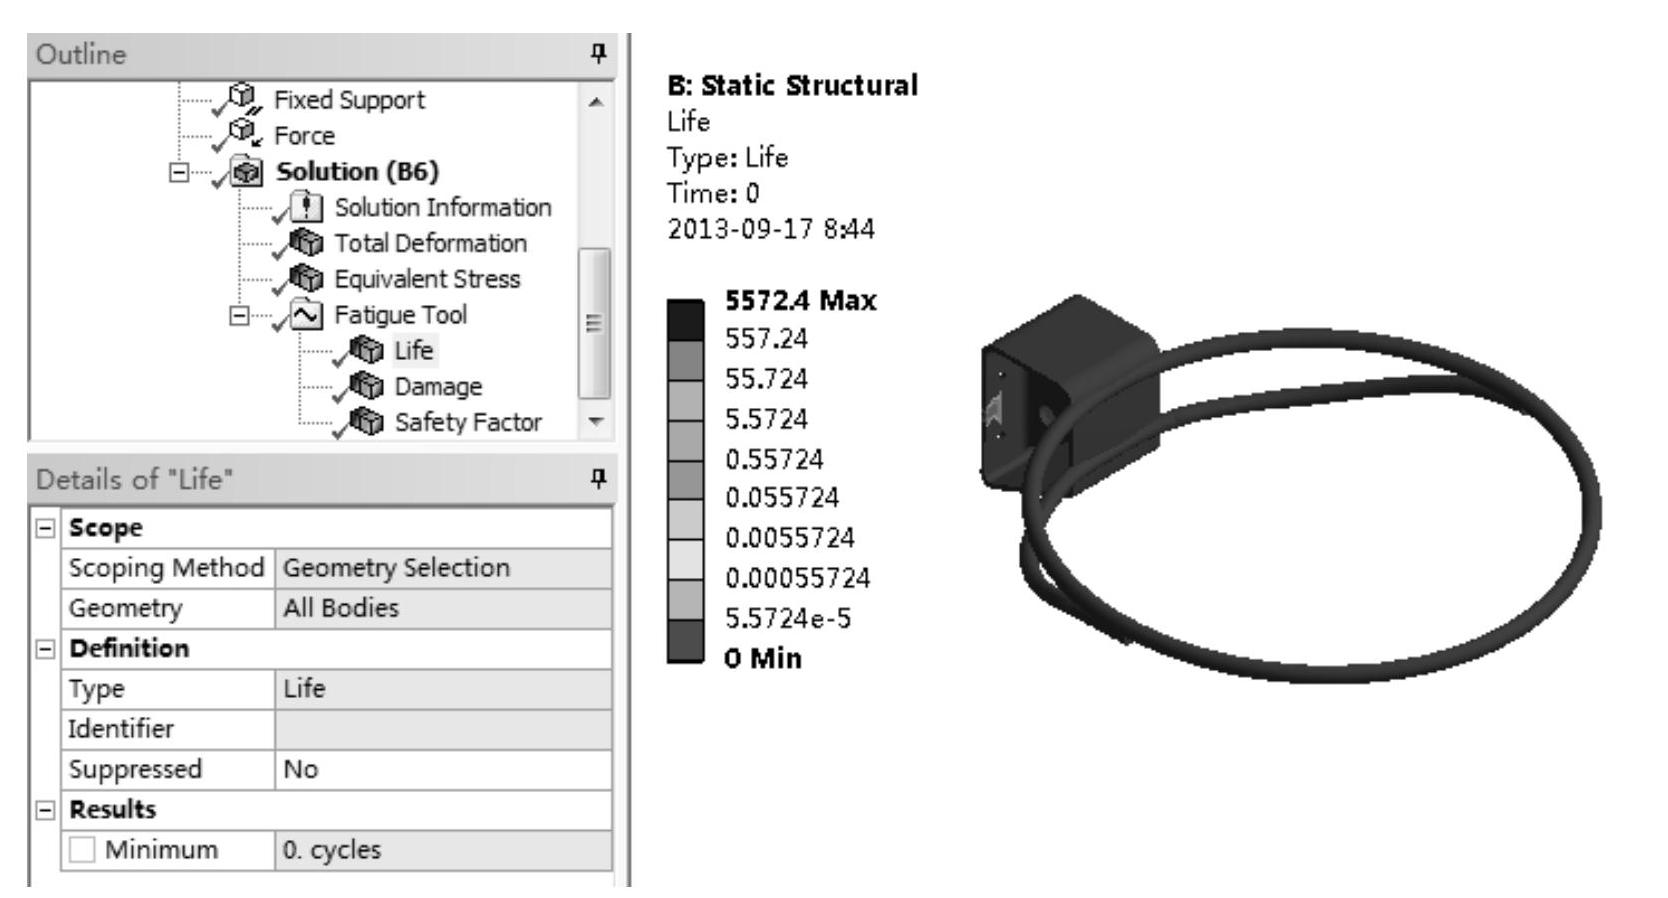
Task: Click the Minimum value 0. cycles
Action: click(443, 850)
